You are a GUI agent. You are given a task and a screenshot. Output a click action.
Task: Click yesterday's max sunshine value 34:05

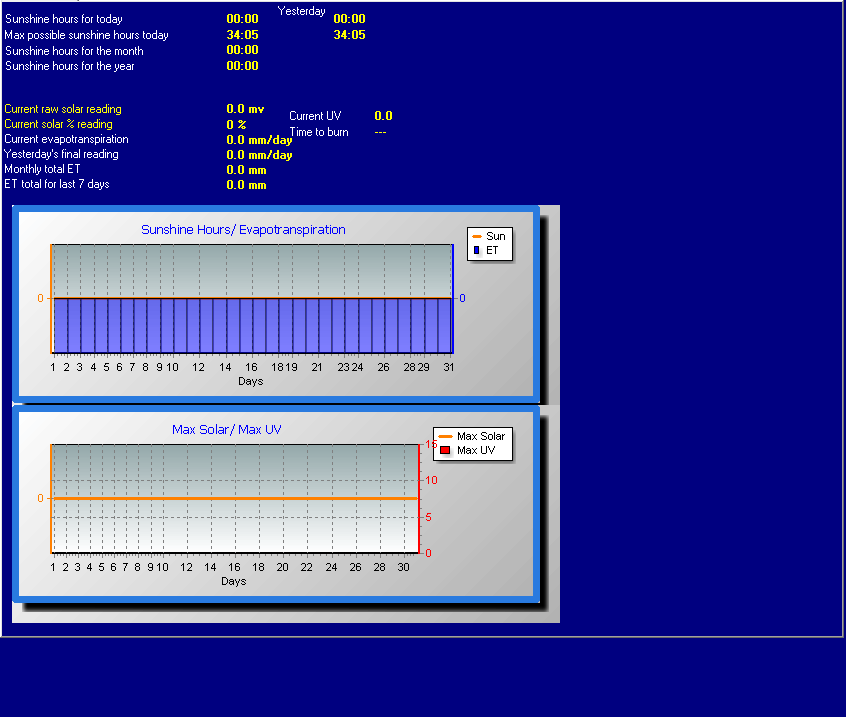[x=349, y=35]
